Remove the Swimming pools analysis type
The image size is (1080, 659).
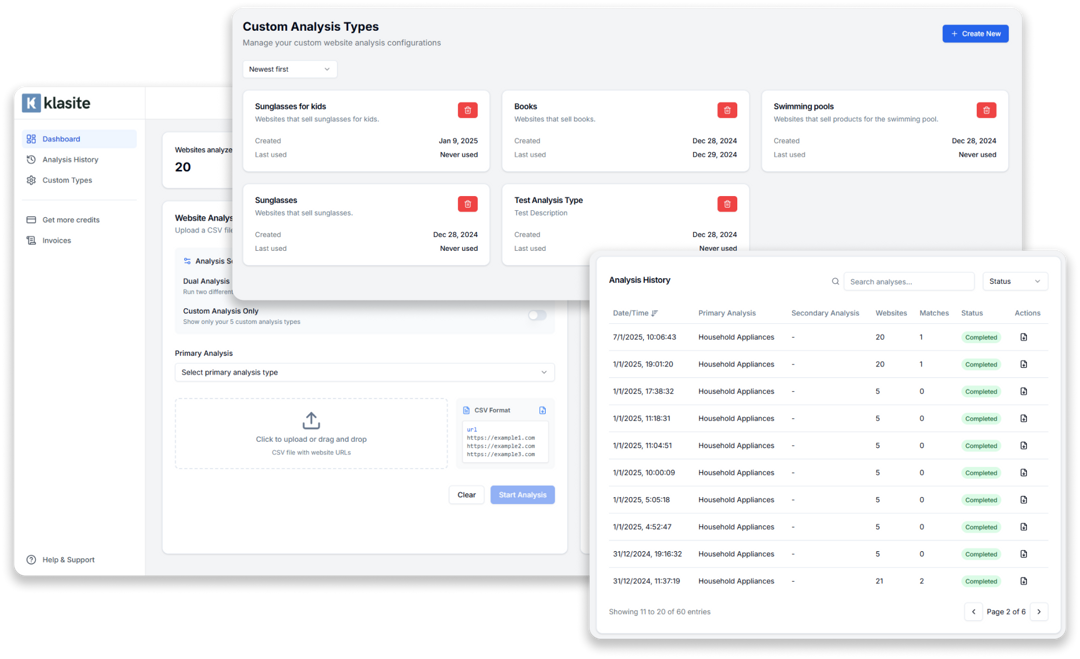[x=986, y=110]
